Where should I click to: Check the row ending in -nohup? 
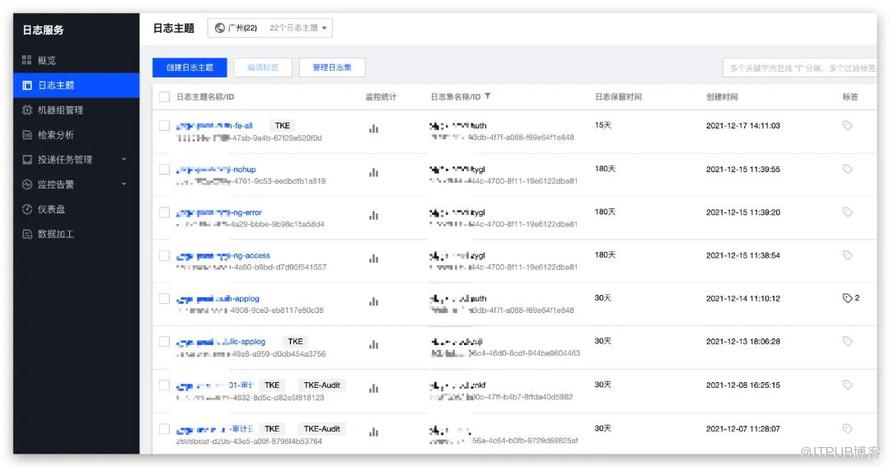click(x=165, y=169)
